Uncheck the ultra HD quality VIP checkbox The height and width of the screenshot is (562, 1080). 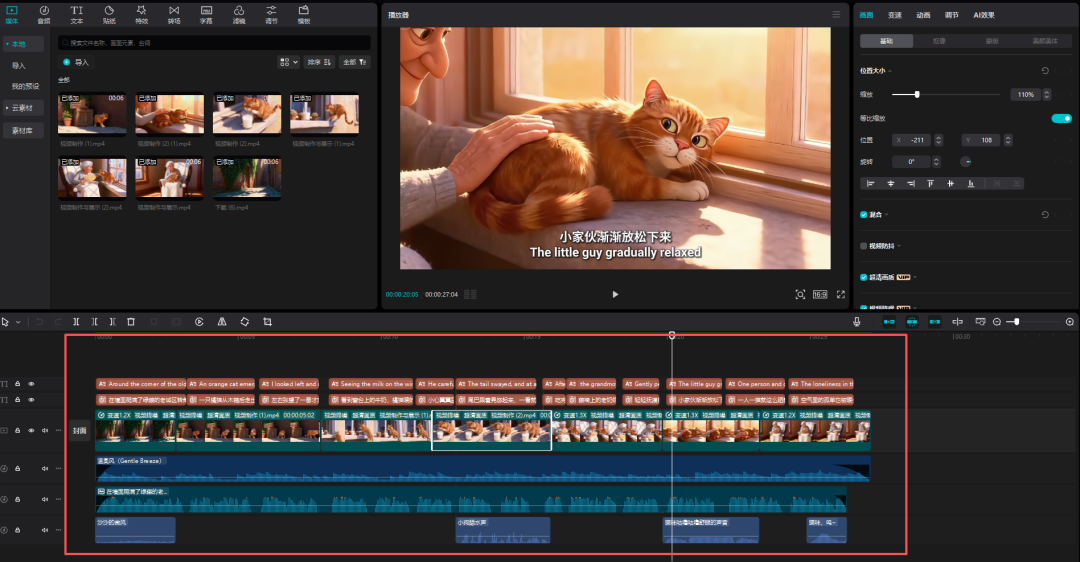[864, 277]
